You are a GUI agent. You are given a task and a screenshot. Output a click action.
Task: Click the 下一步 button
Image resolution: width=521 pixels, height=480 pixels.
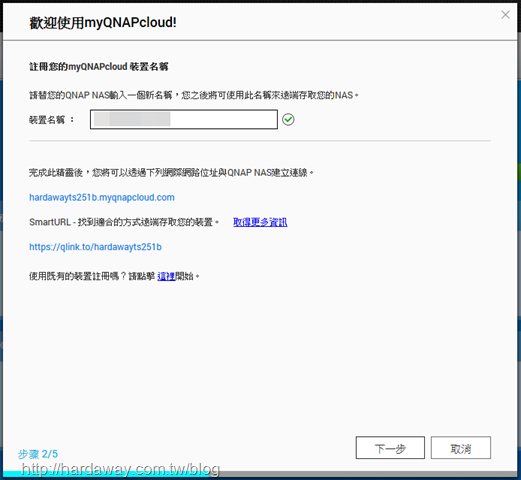(390, 448)
